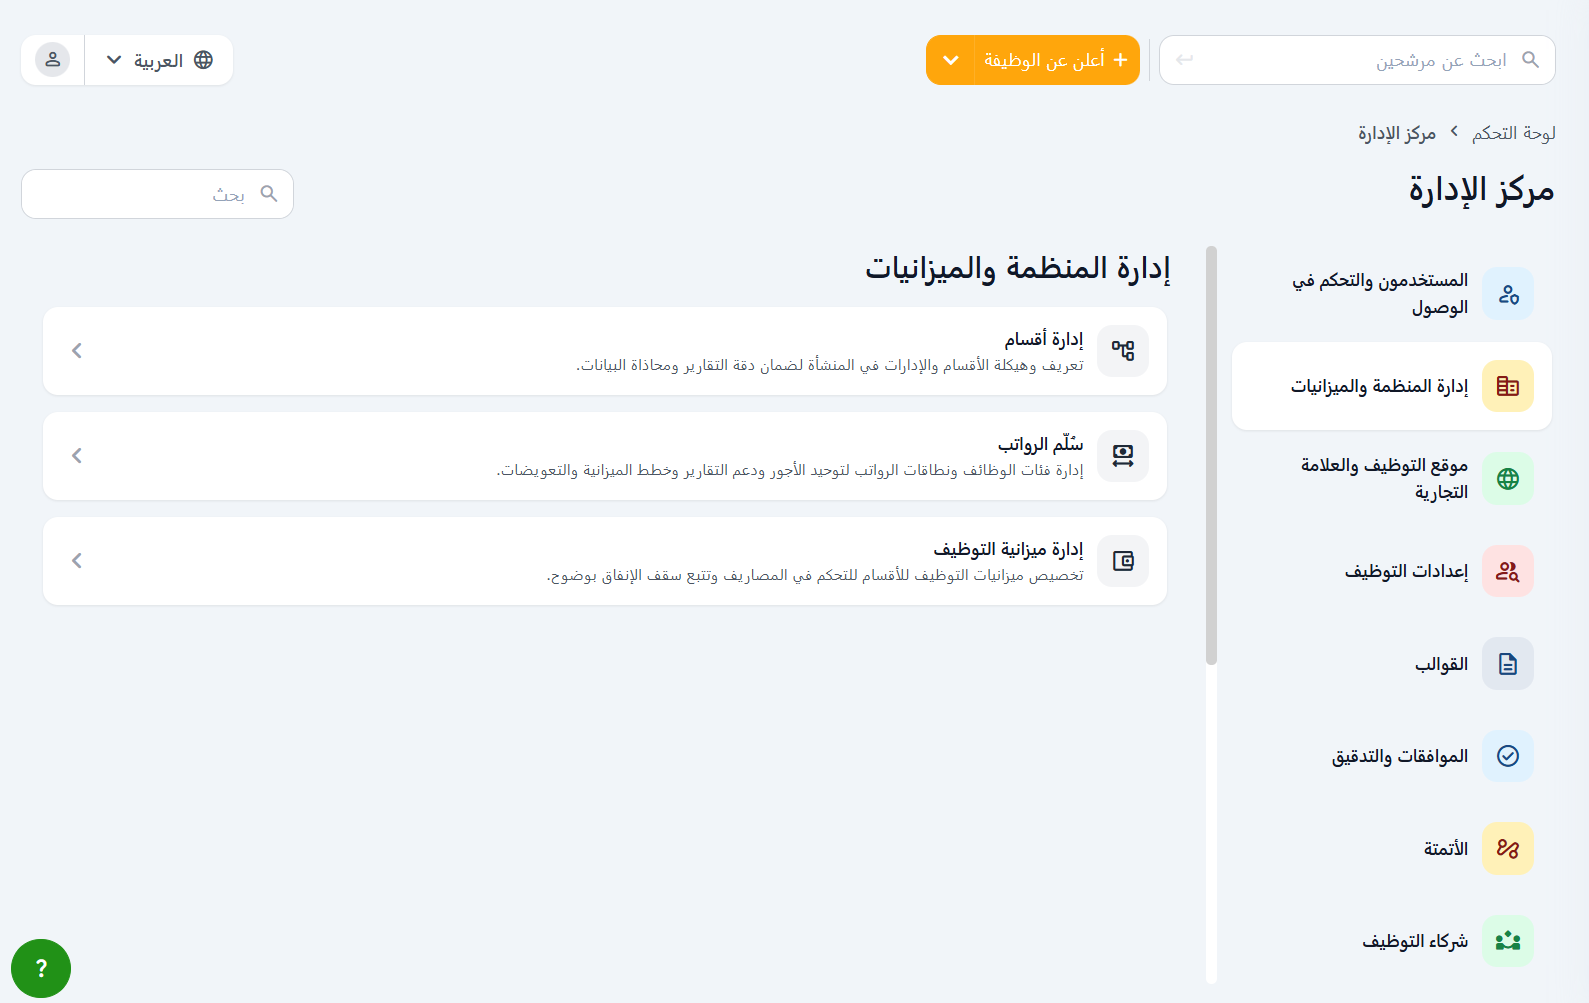Click the إعدادات التوظيف people-search icon
This screenshot has height=1003, width=1589.
[x=1507, y=571]
